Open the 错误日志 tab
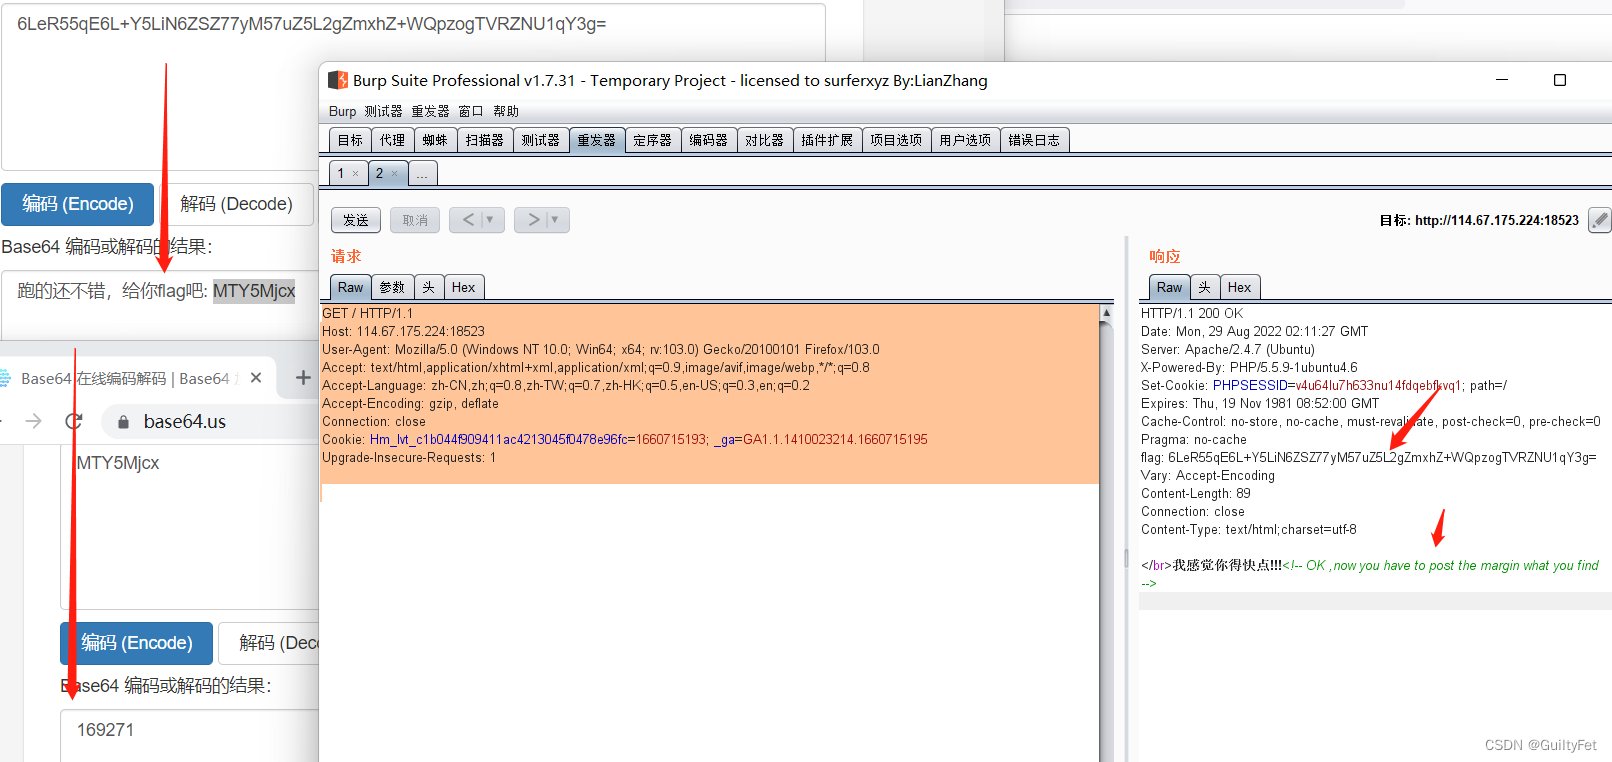The image size is (1612, 762). coord(1034,140)
